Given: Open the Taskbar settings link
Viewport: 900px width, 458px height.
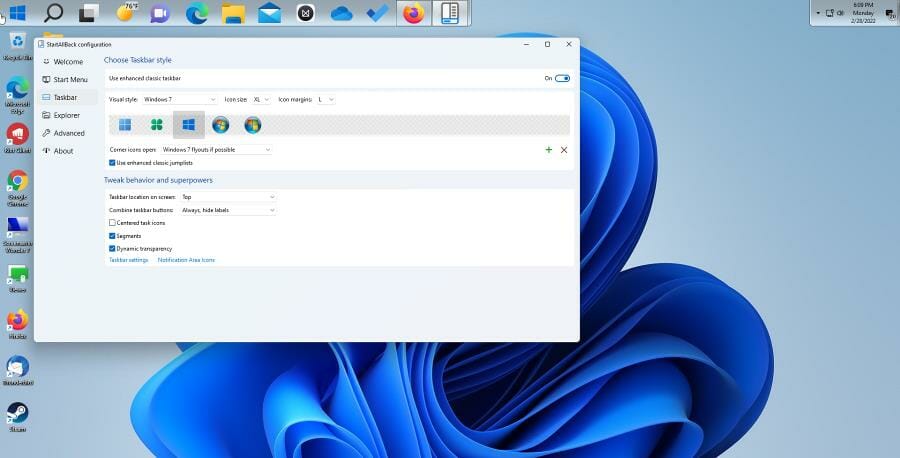Looking at the screenshot, I should (x=129, y=261).
